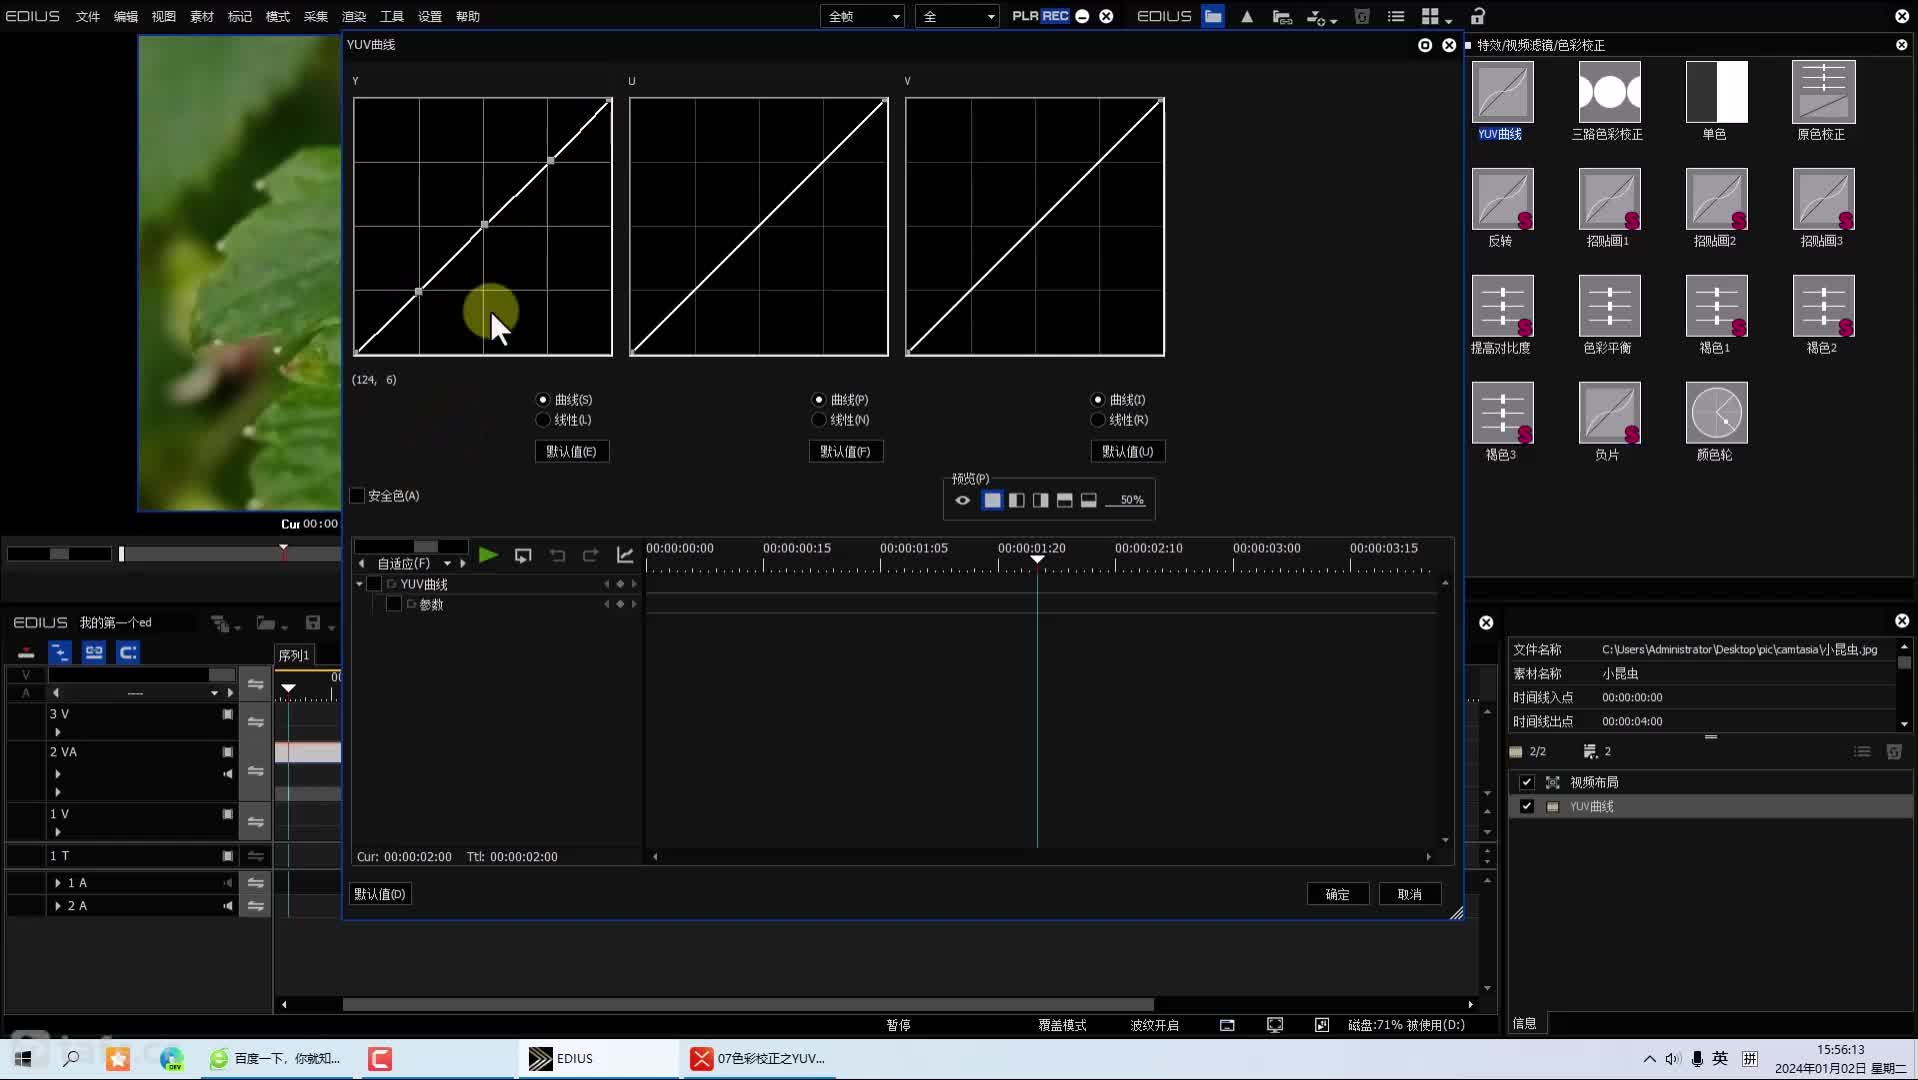1918x1080 pixels.
Task: Show hidden system tray icons
Action: click(x=1649, y=1059)
